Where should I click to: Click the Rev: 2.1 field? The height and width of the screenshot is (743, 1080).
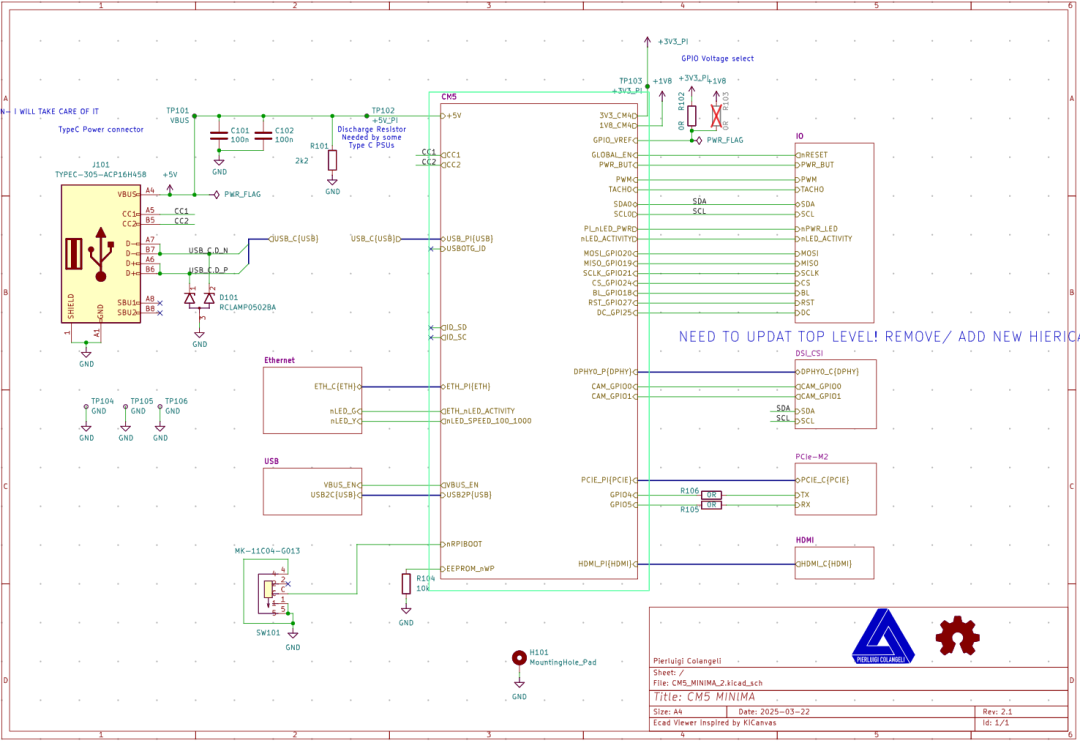click(997, 712)
